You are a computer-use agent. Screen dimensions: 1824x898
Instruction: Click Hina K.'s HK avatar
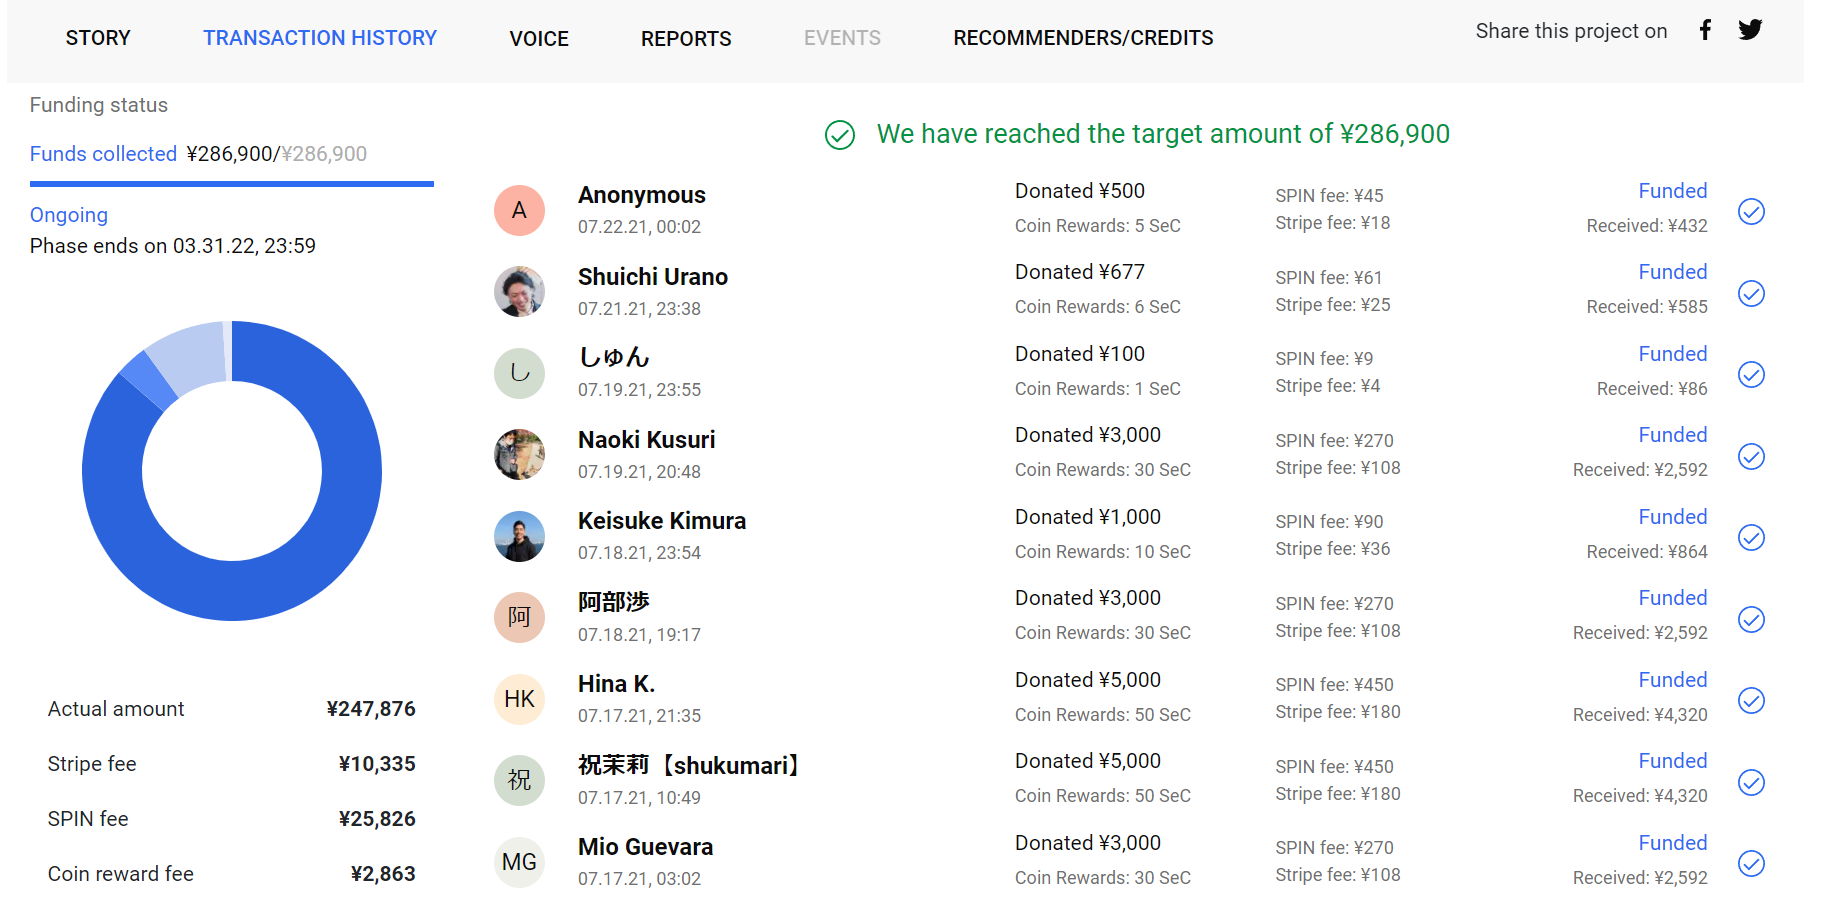519,699
